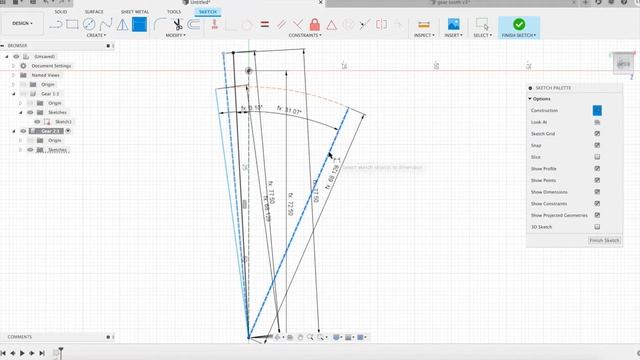Toggle the Show Profile checkbox
Viewport: 640px width, 360px height.
(x=597, y=169)
